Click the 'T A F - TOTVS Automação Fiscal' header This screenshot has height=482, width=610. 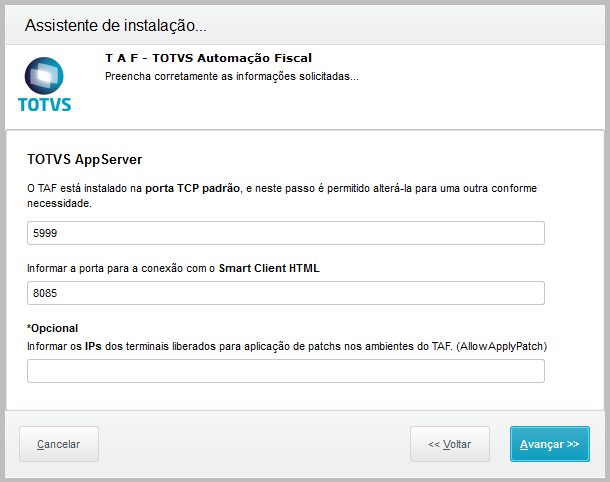click(x=208, y=59)
